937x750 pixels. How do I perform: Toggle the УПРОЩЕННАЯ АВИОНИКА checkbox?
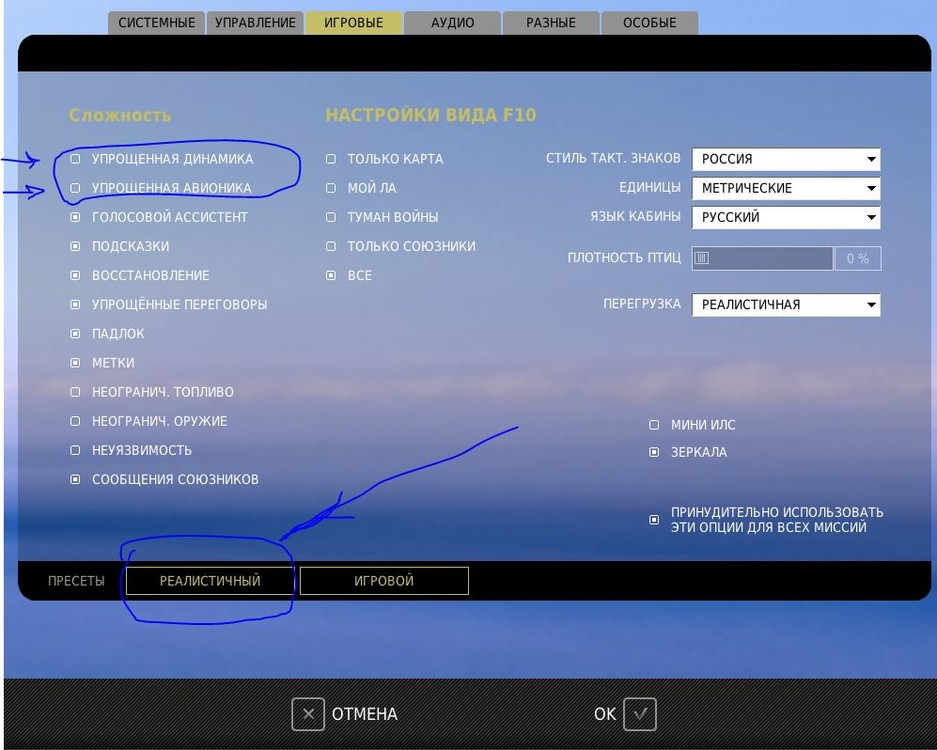point(75,188)
